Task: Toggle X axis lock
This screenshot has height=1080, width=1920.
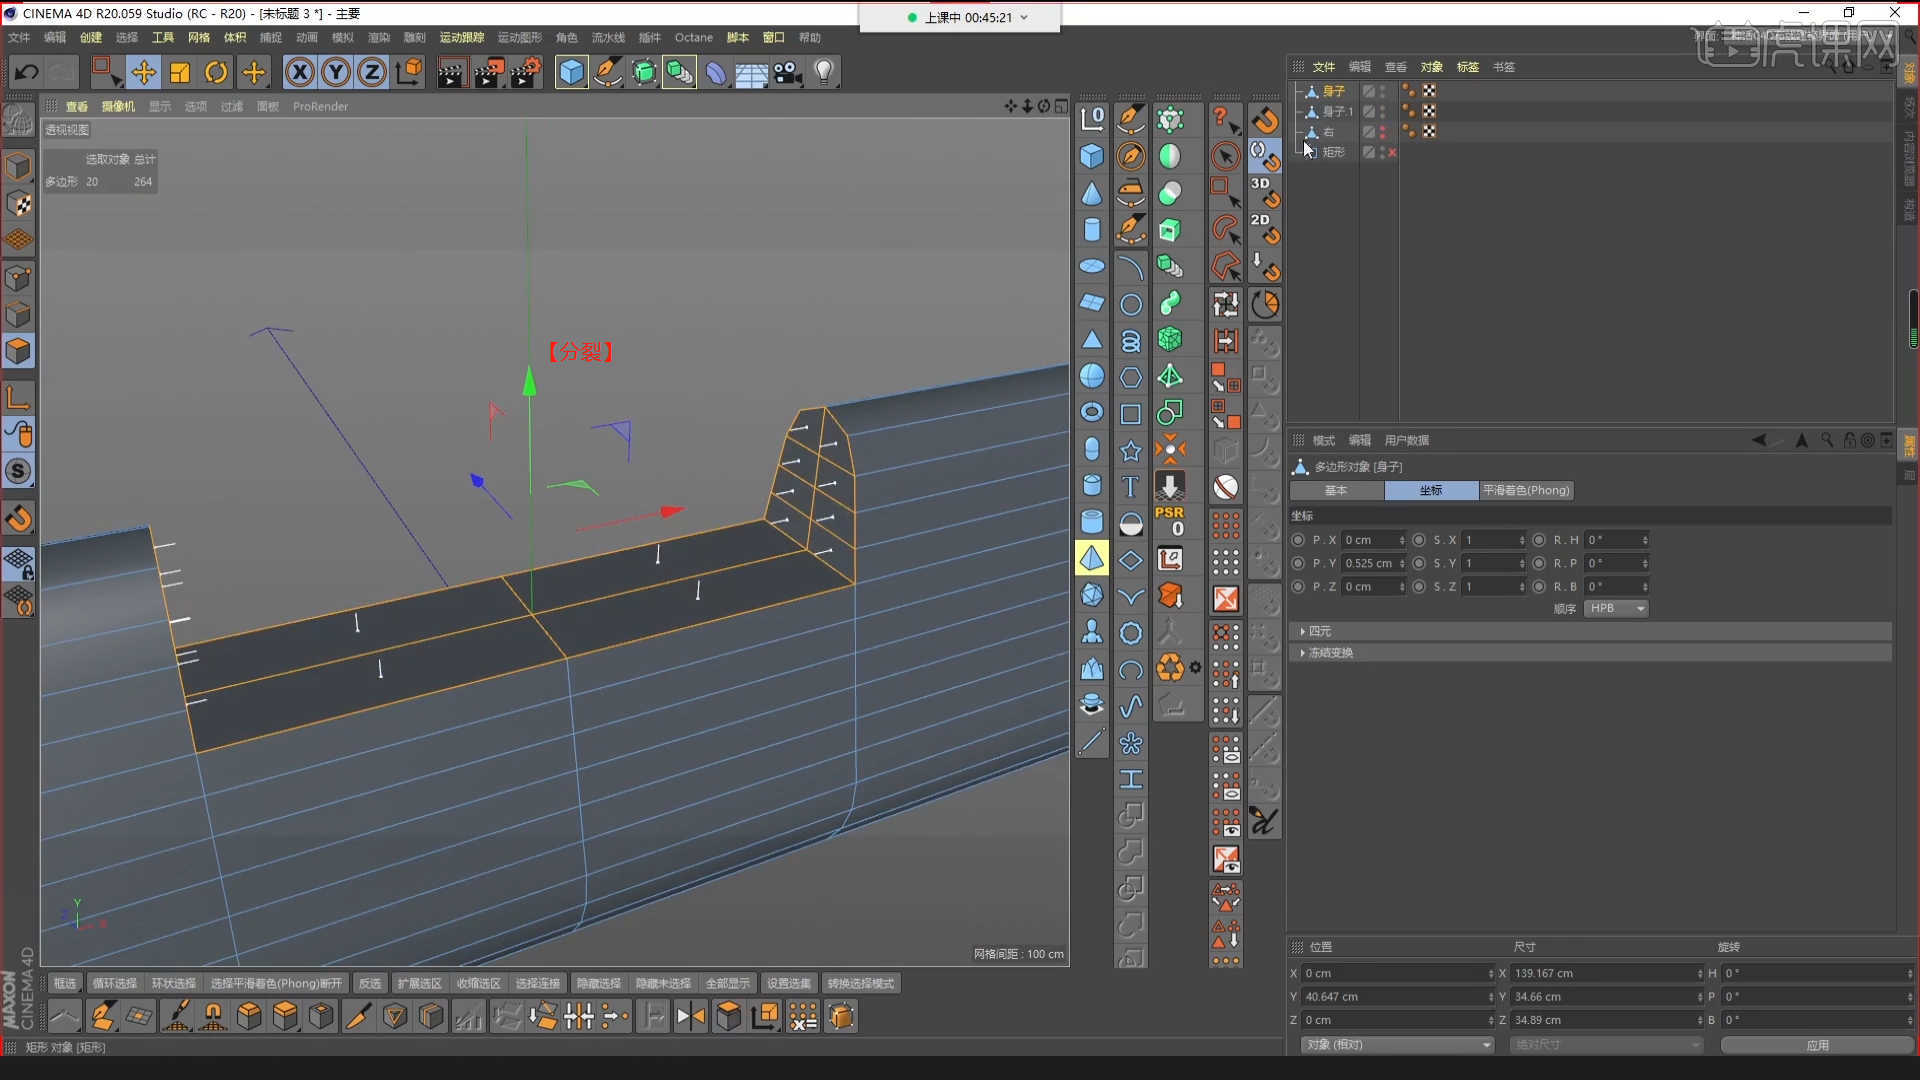Action: click(x=300, y=72)
